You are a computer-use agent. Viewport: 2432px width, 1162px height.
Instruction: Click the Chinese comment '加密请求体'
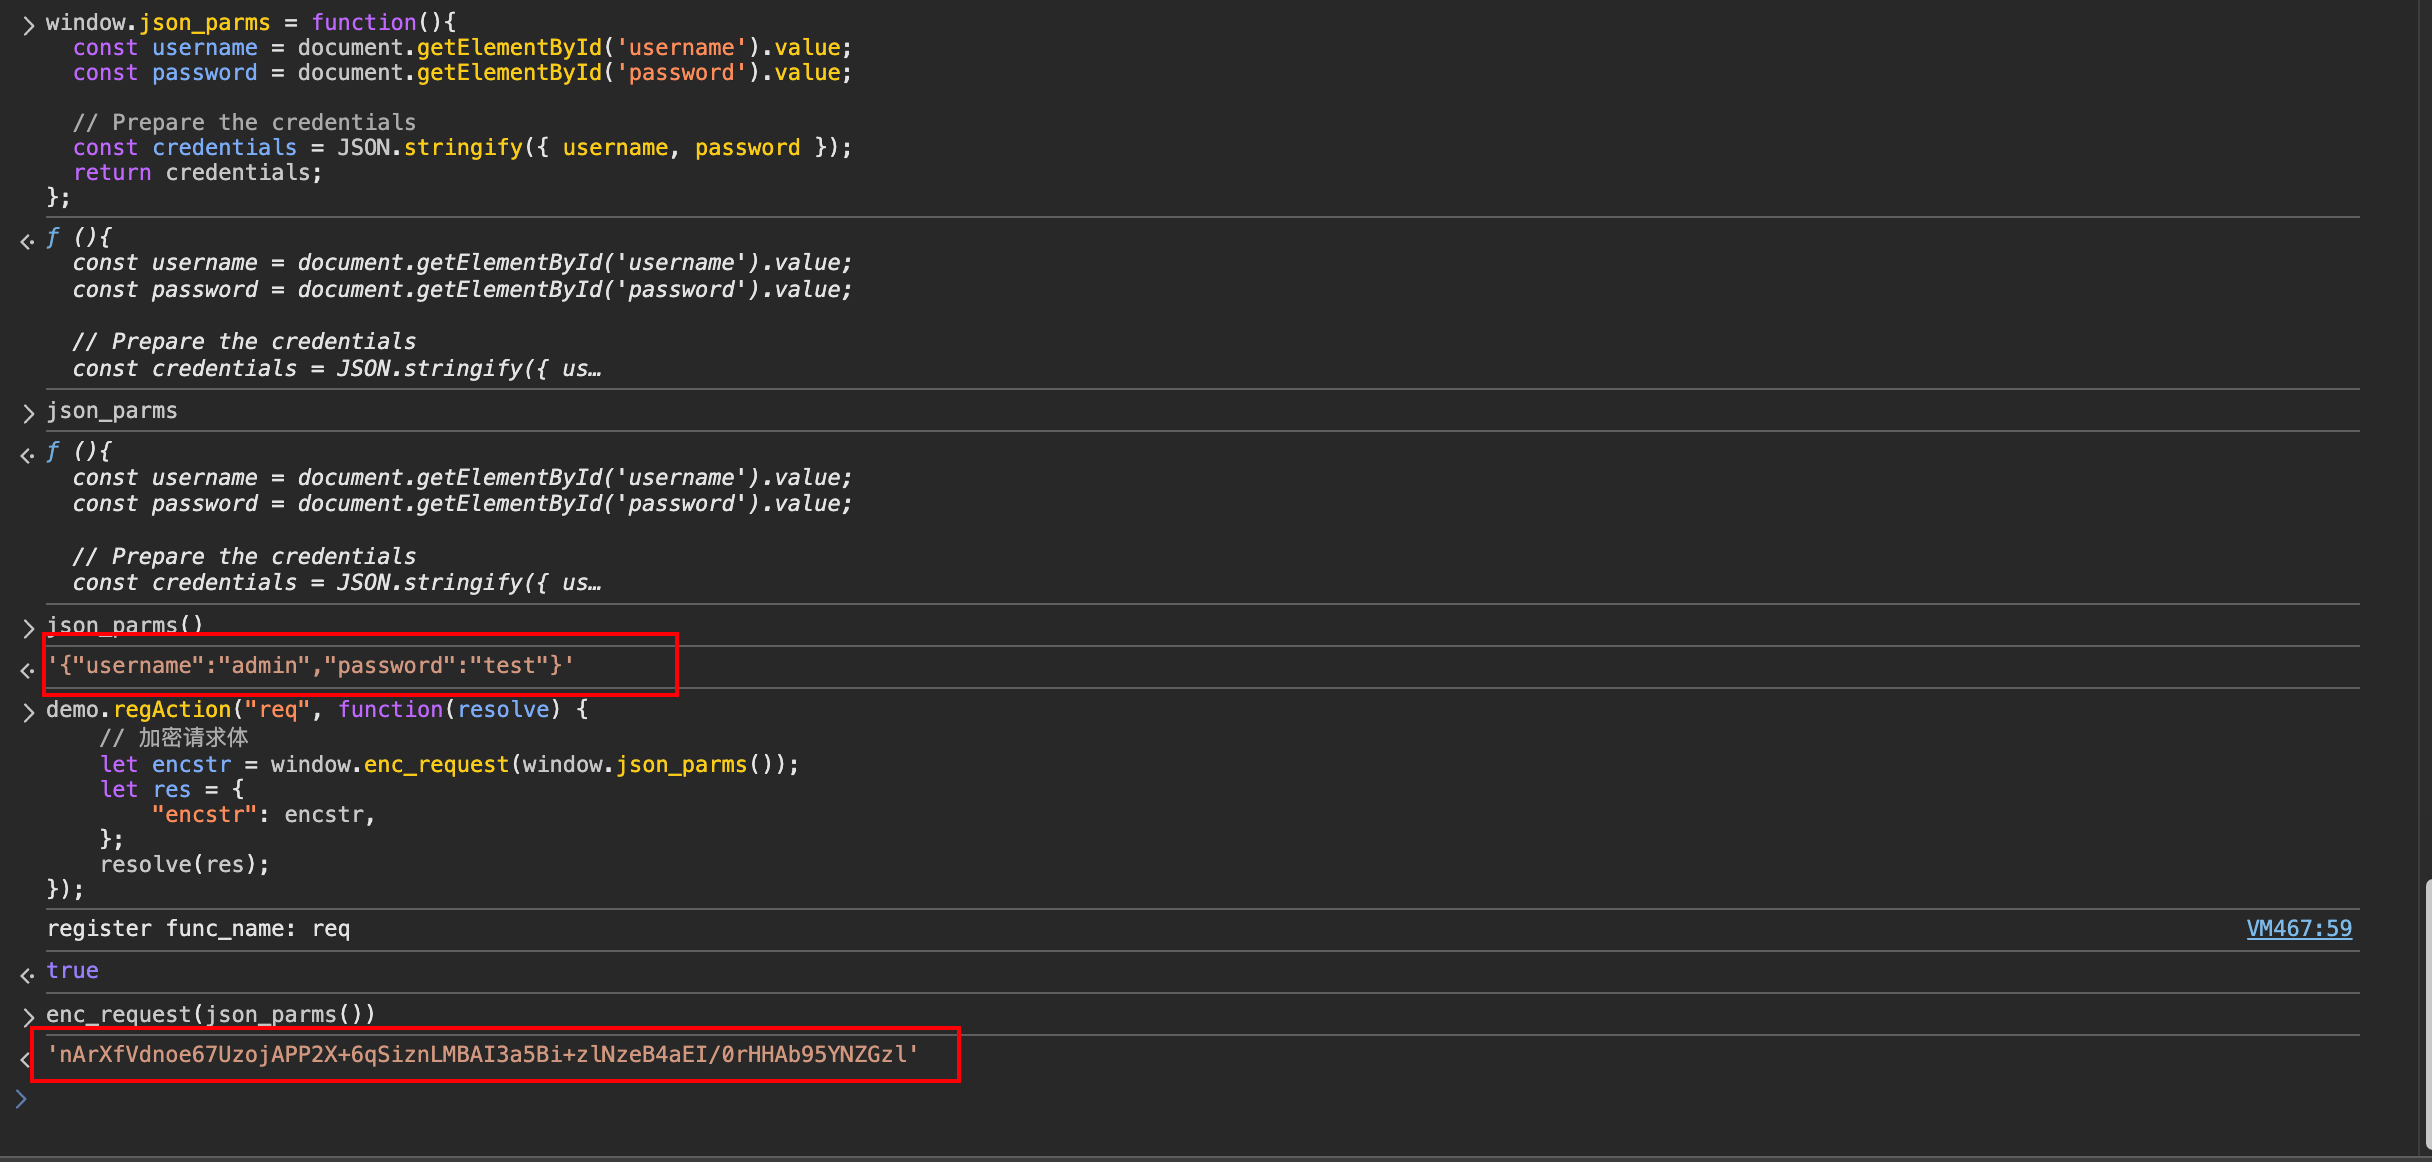[193, 737]
